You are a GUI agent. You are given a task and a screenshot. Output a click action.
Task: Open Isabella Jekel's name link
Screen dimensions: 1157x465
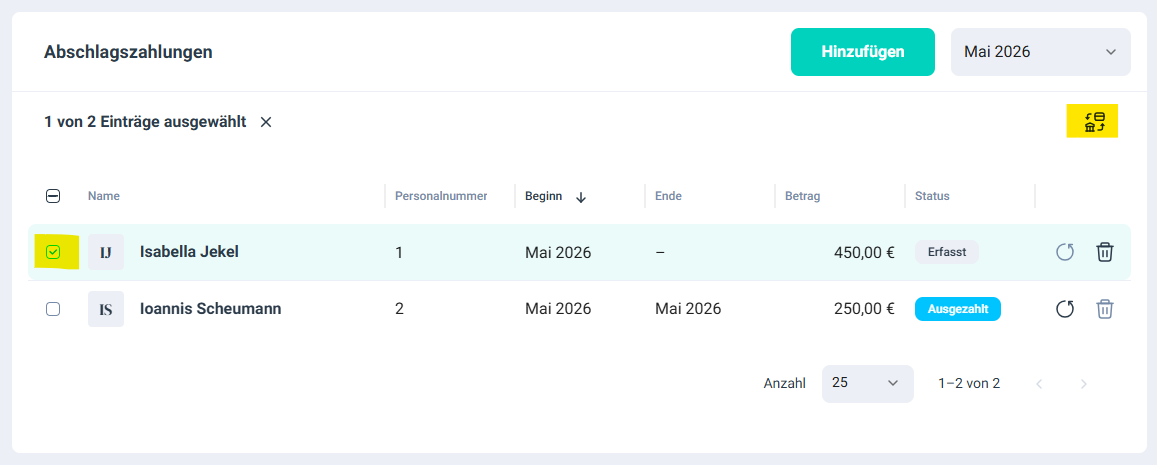coord(189,252)
